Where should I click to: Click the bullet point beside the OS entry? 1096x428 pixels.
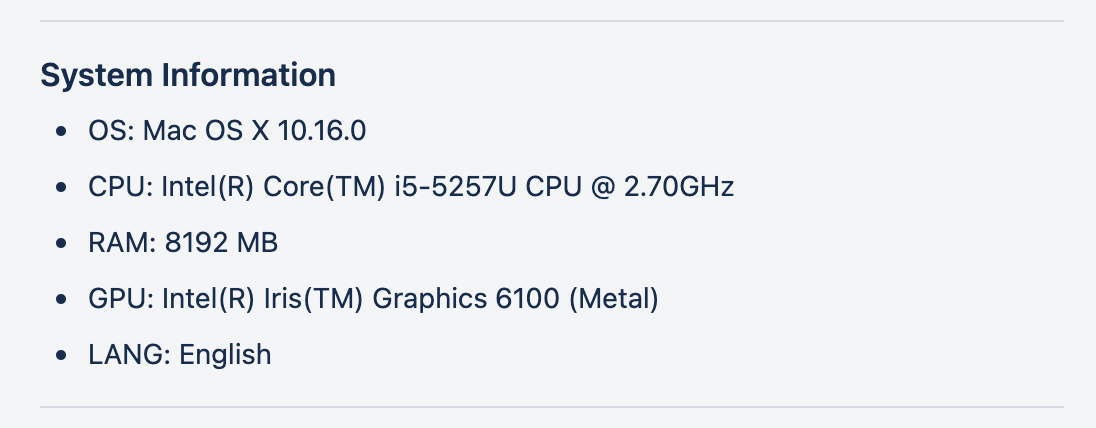click(63, 131)
